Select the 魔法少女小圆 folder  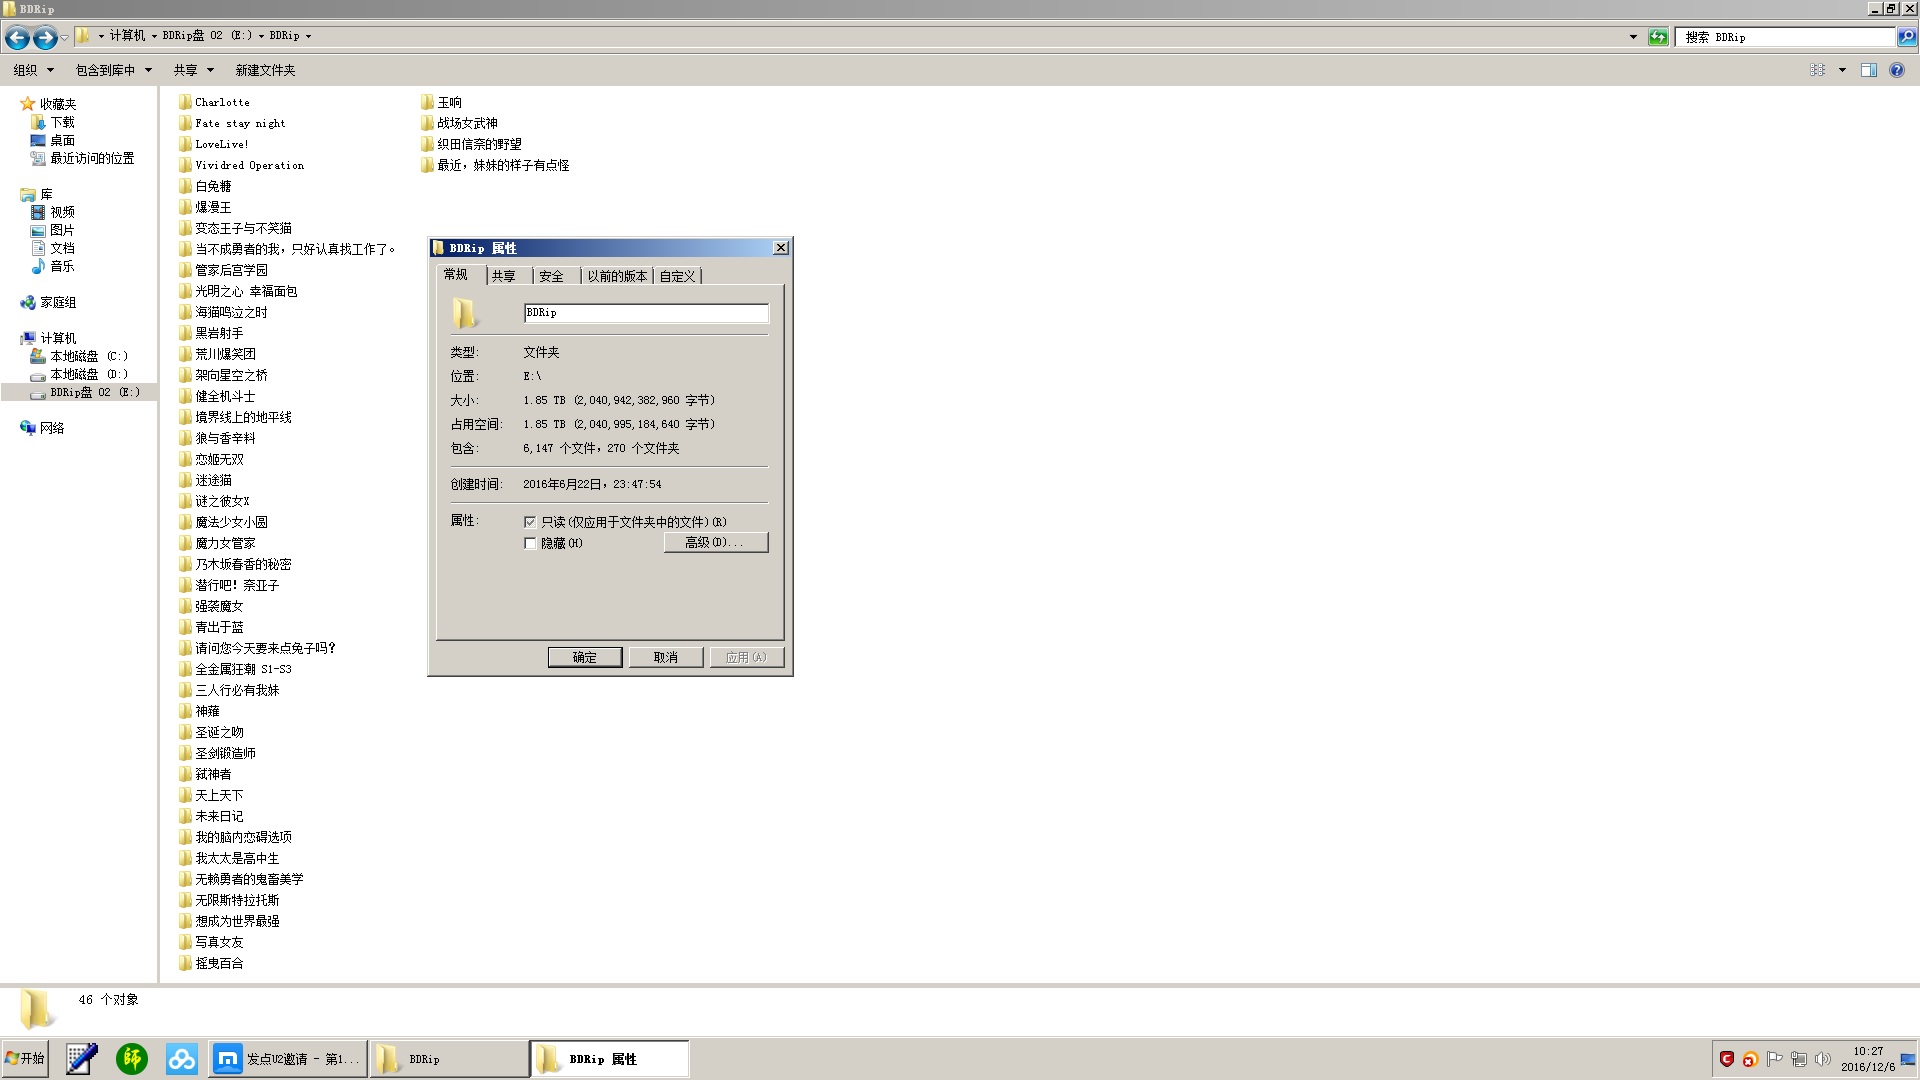click(223, 522)
